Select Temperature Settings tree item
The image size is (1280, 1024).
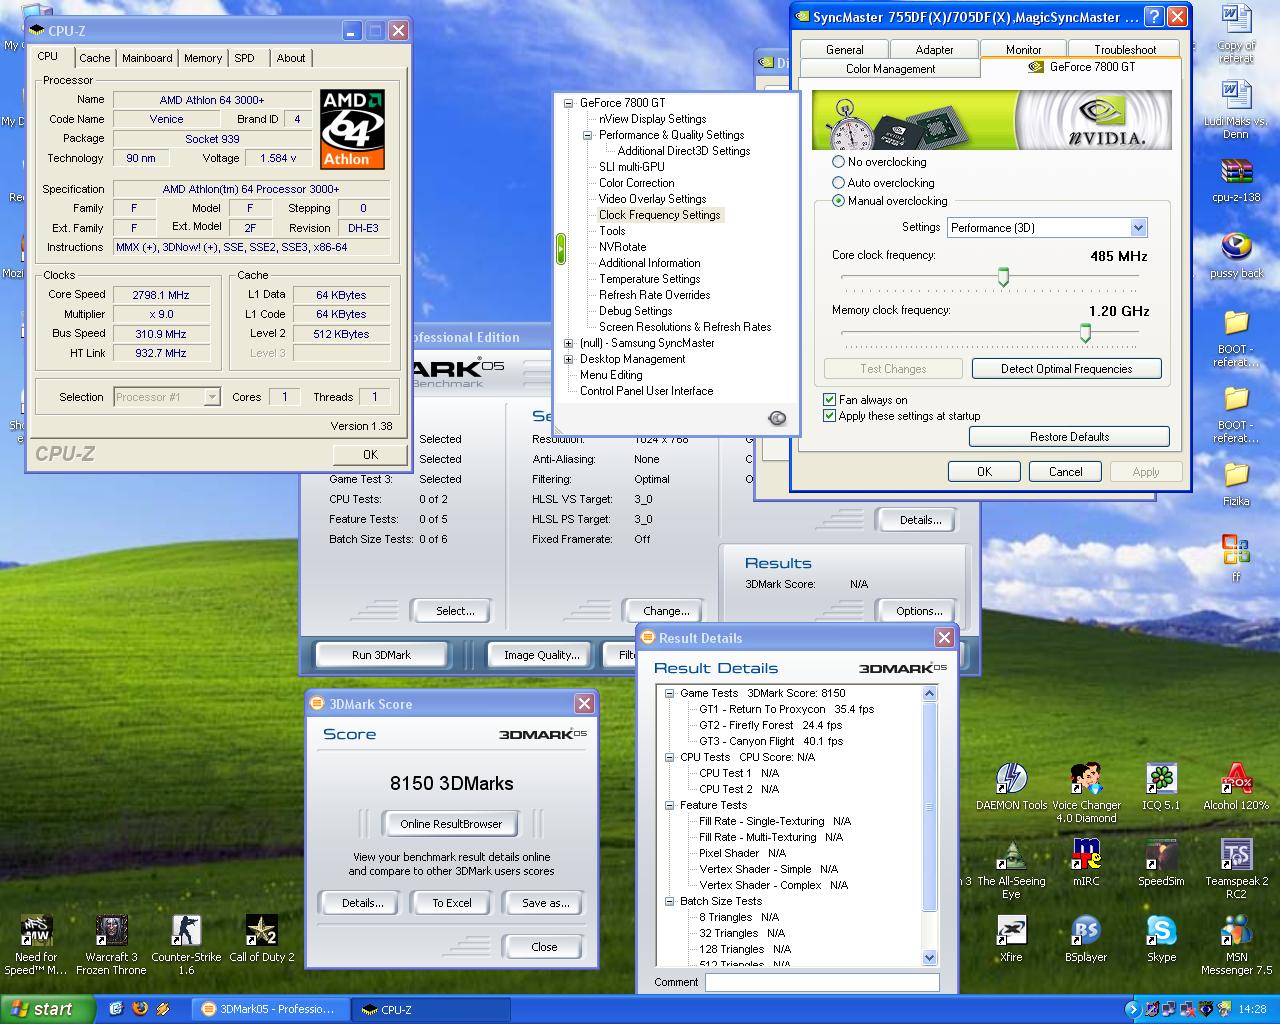pos(649,279)
